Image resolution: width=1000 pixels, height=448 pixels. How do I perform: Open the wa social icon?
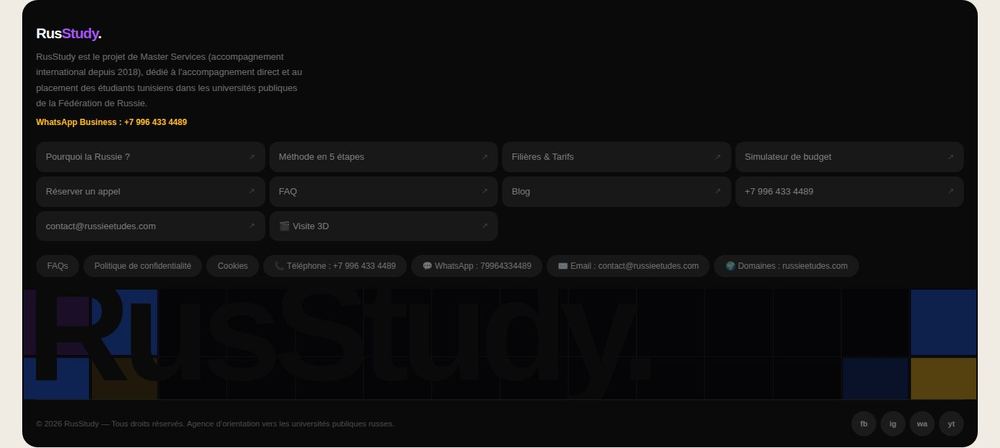tap(922, 424)
